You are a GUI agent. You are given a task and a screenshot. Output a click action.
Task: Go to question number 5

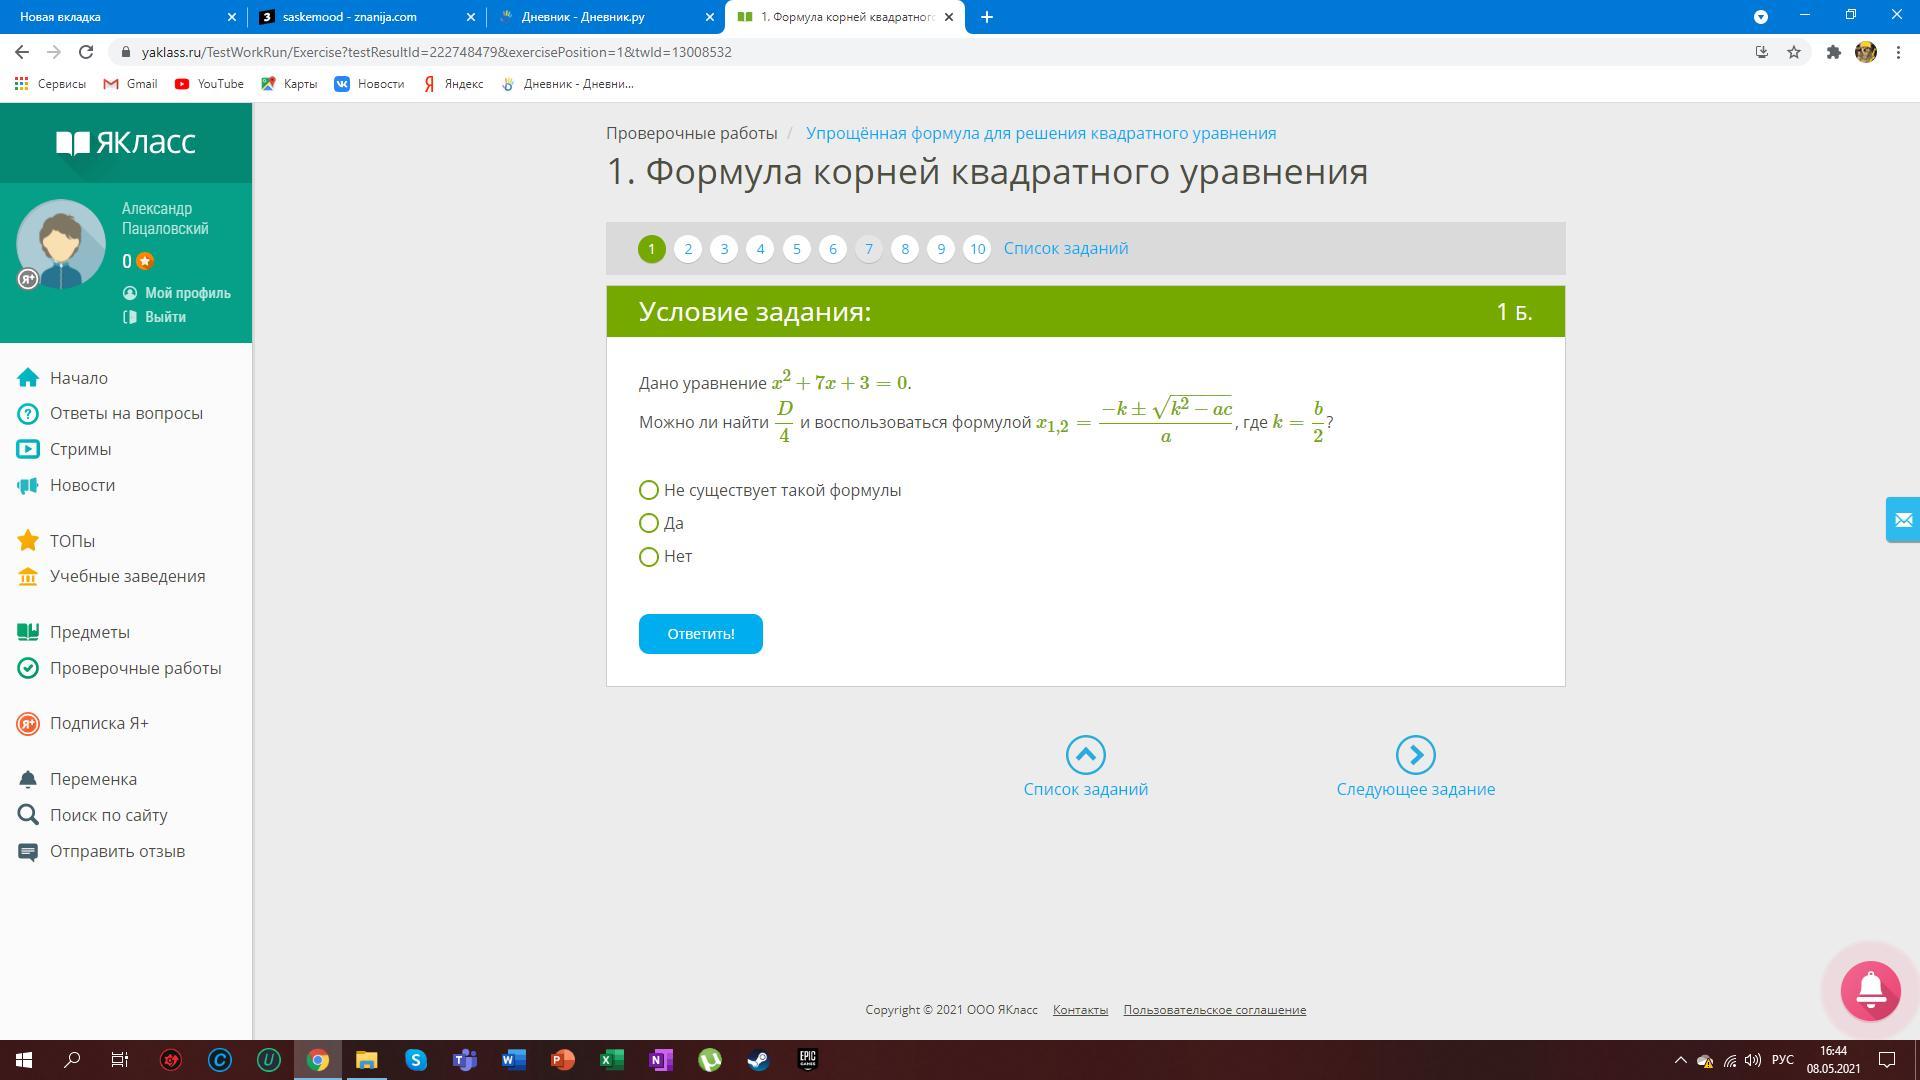click(796, 249)
